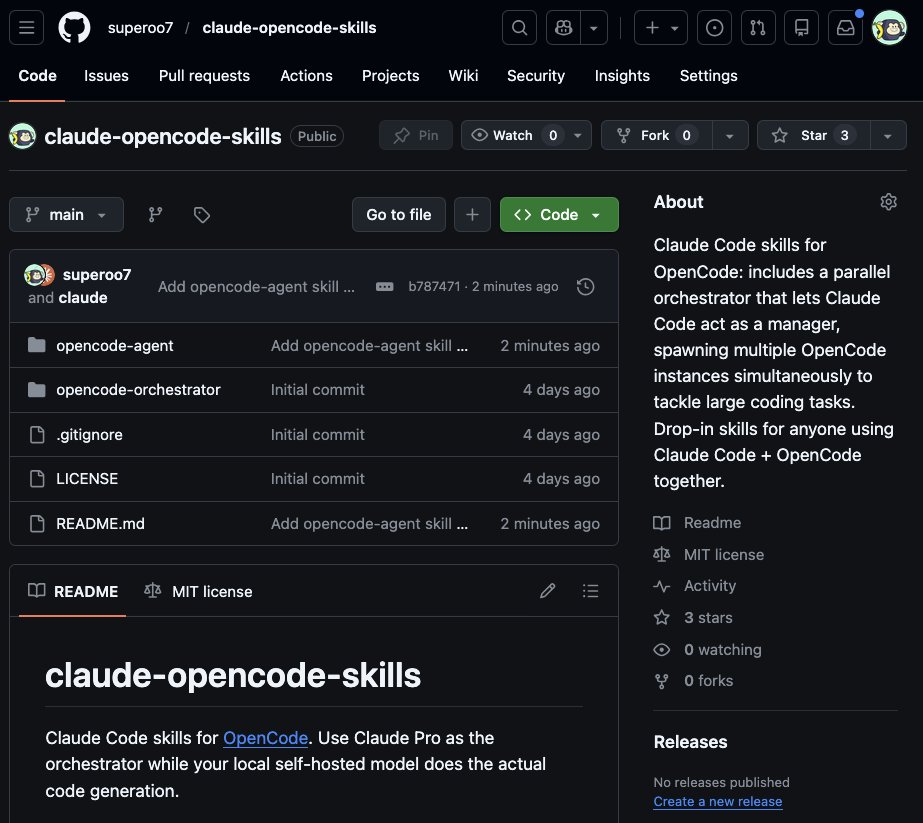The height and width of the screenshot is (823, 923).
Task: View branches via the branch icon
Action: [155, 215]
